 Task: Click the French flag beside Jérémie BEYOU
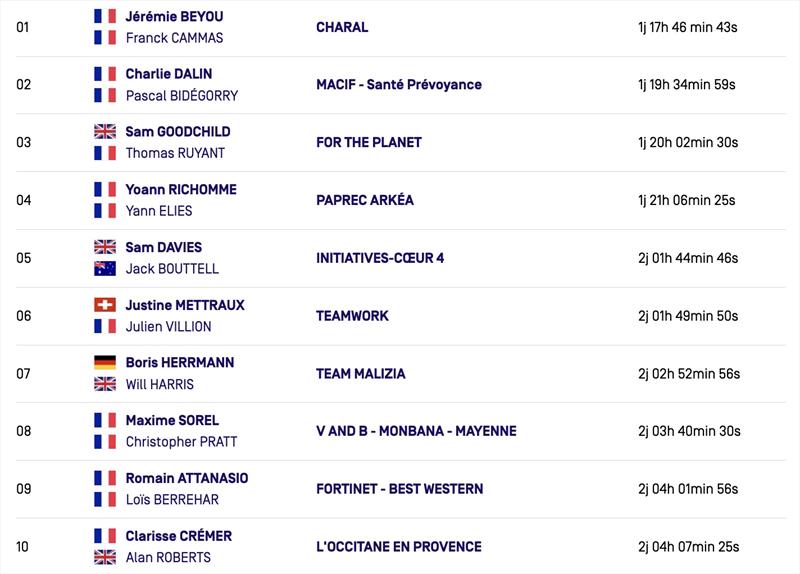[x=105, y=16]
